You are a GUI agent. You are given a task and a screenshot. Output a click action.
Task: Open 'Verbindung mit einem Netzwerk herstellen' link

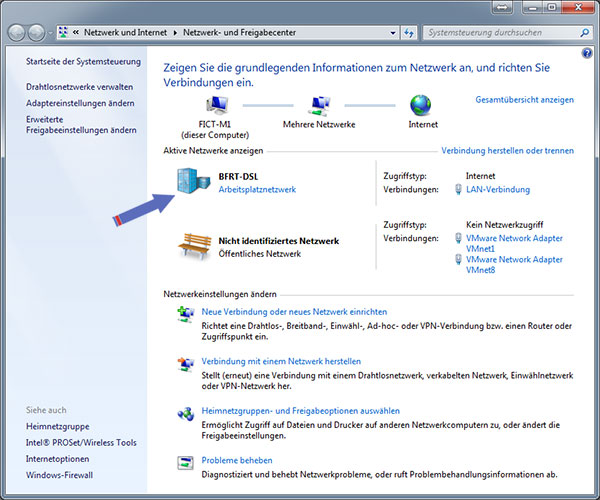[x=281, y=362]
